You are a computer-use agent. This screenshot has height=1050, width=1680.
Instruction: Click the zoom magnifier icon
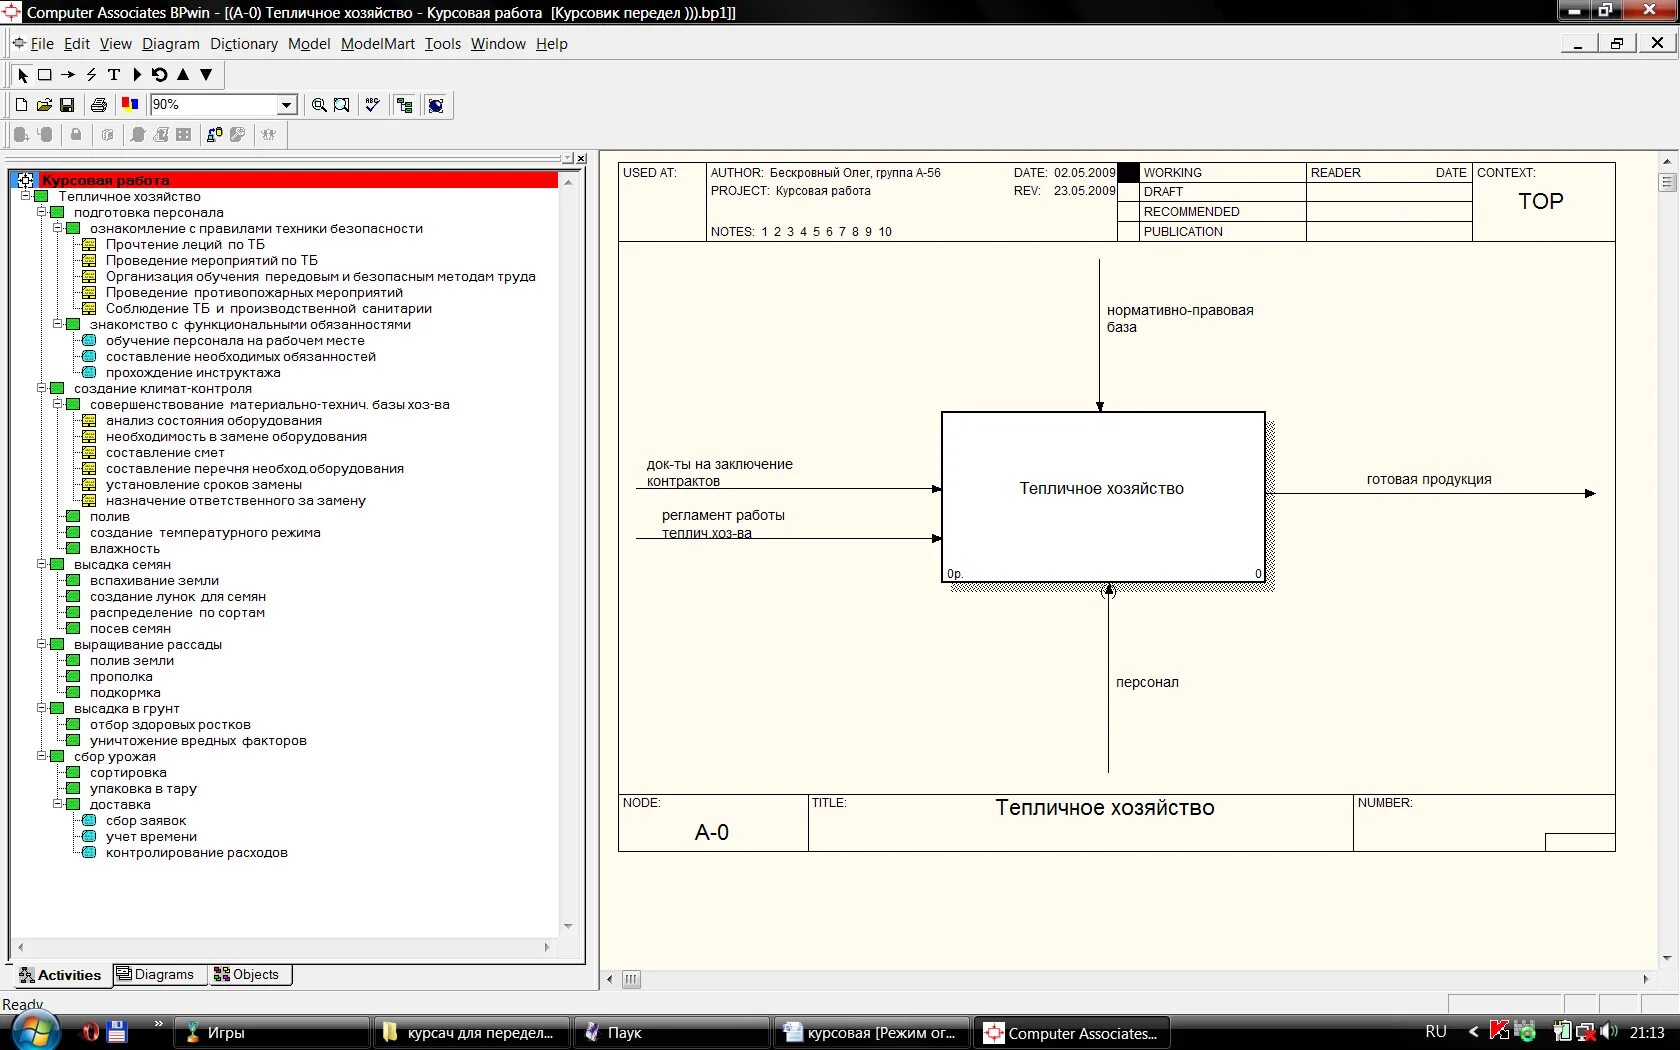[x=319, y=105]
